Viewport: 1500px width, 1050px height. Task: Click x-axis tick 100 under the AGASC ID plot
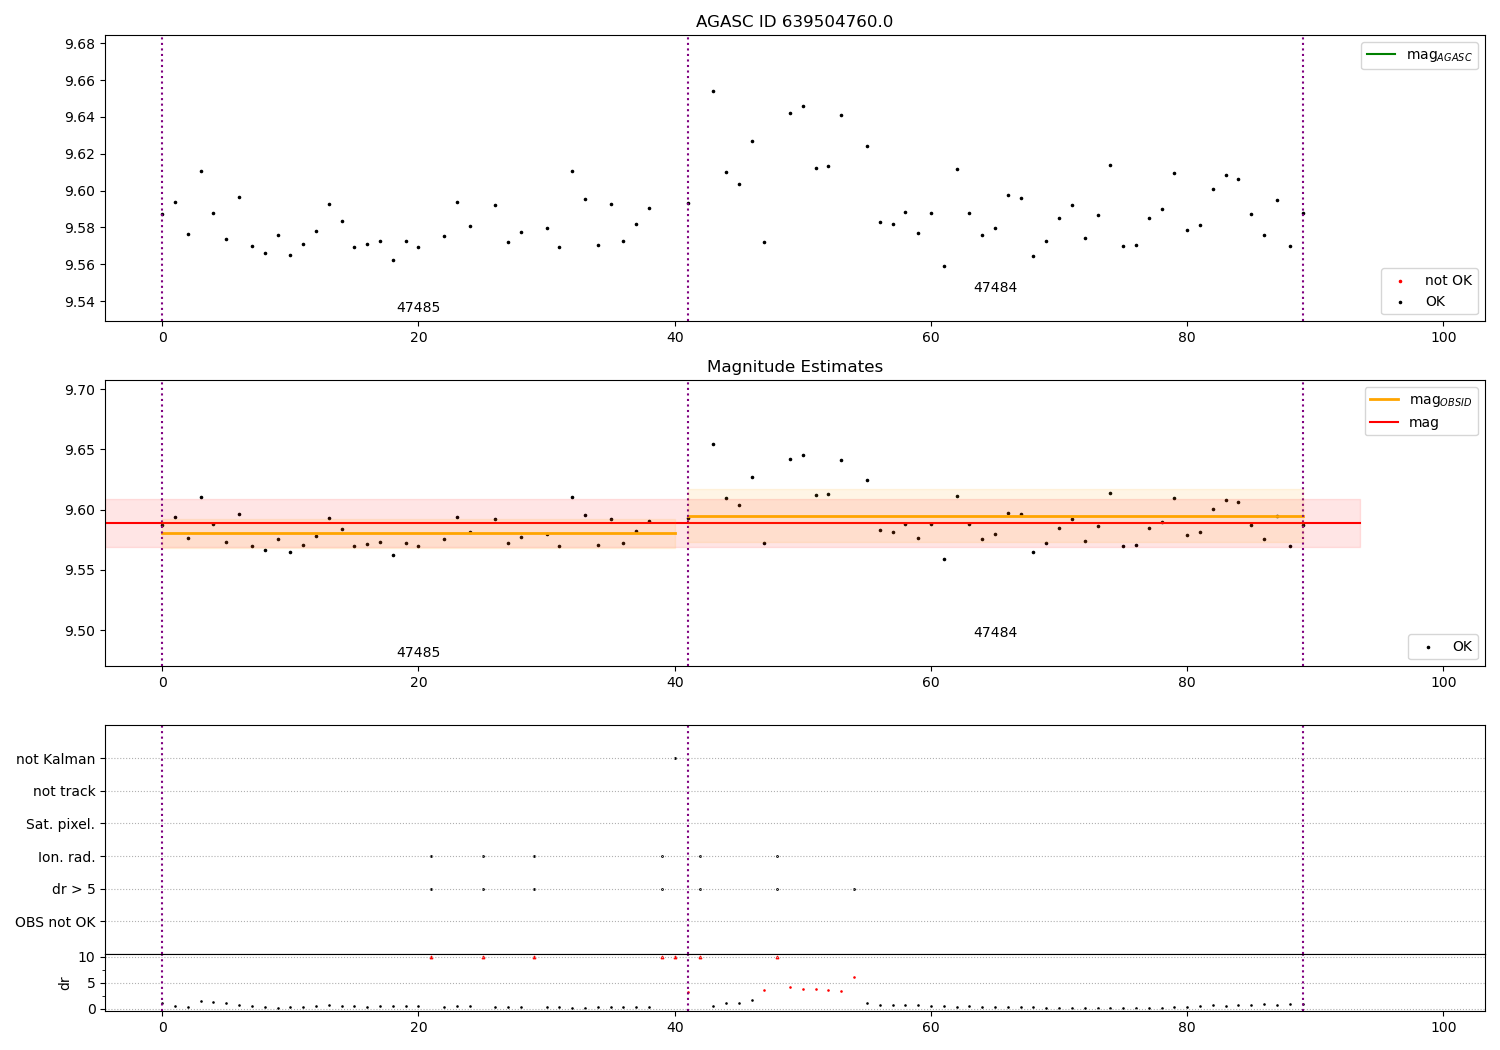(x=1443, y=337)
